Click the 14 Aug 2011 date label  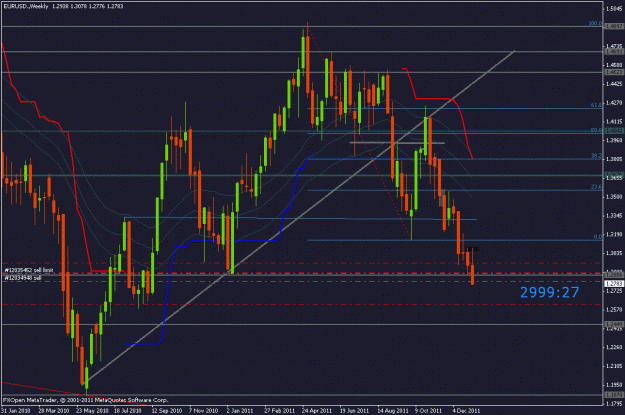click(x=393, y=410)
